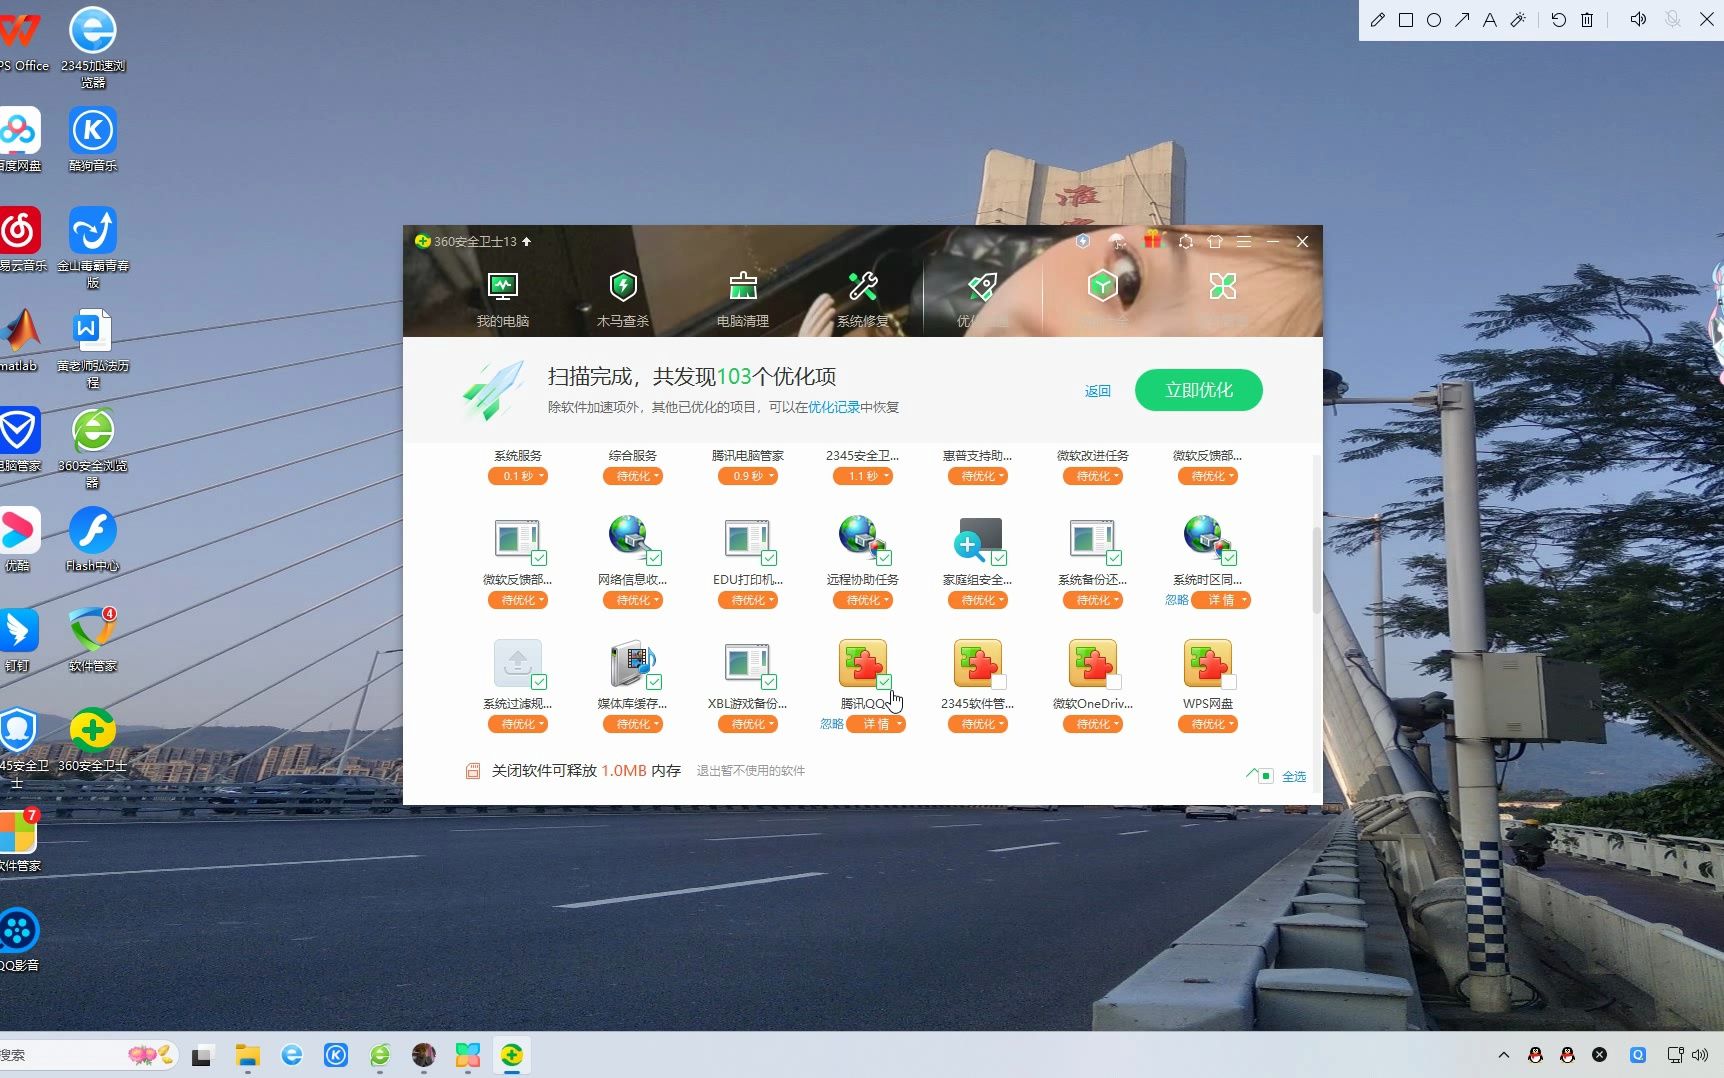Launch 酷狗音乐 from the desktop
Image resolution: width=1724 pixels, height=1078 pixels.
coord(92,130)
